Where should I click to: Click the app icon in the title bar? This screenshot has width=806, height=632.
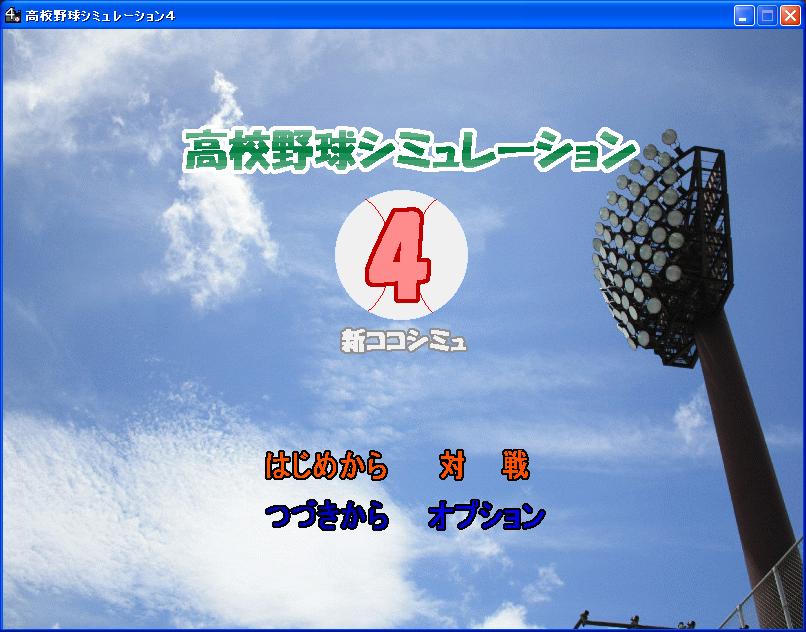pos(12,15)
